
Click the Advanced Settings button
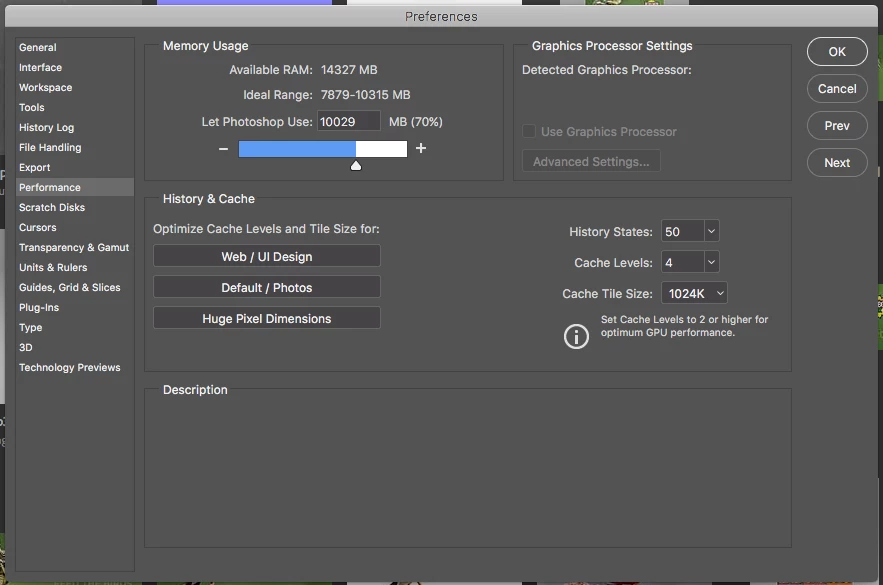(x=591, y=162)
